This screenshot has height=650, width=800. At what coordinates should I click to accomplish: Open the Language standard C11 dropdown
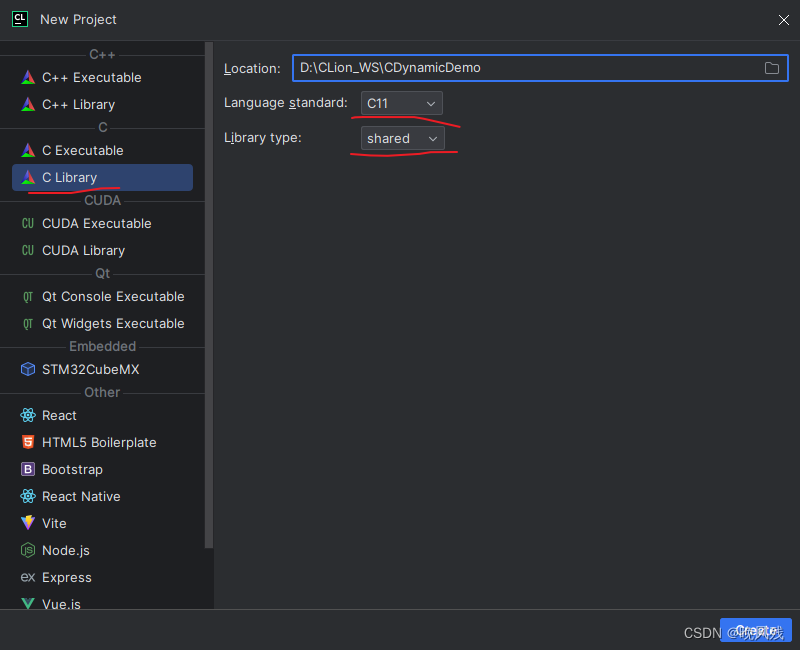(402, 103)
